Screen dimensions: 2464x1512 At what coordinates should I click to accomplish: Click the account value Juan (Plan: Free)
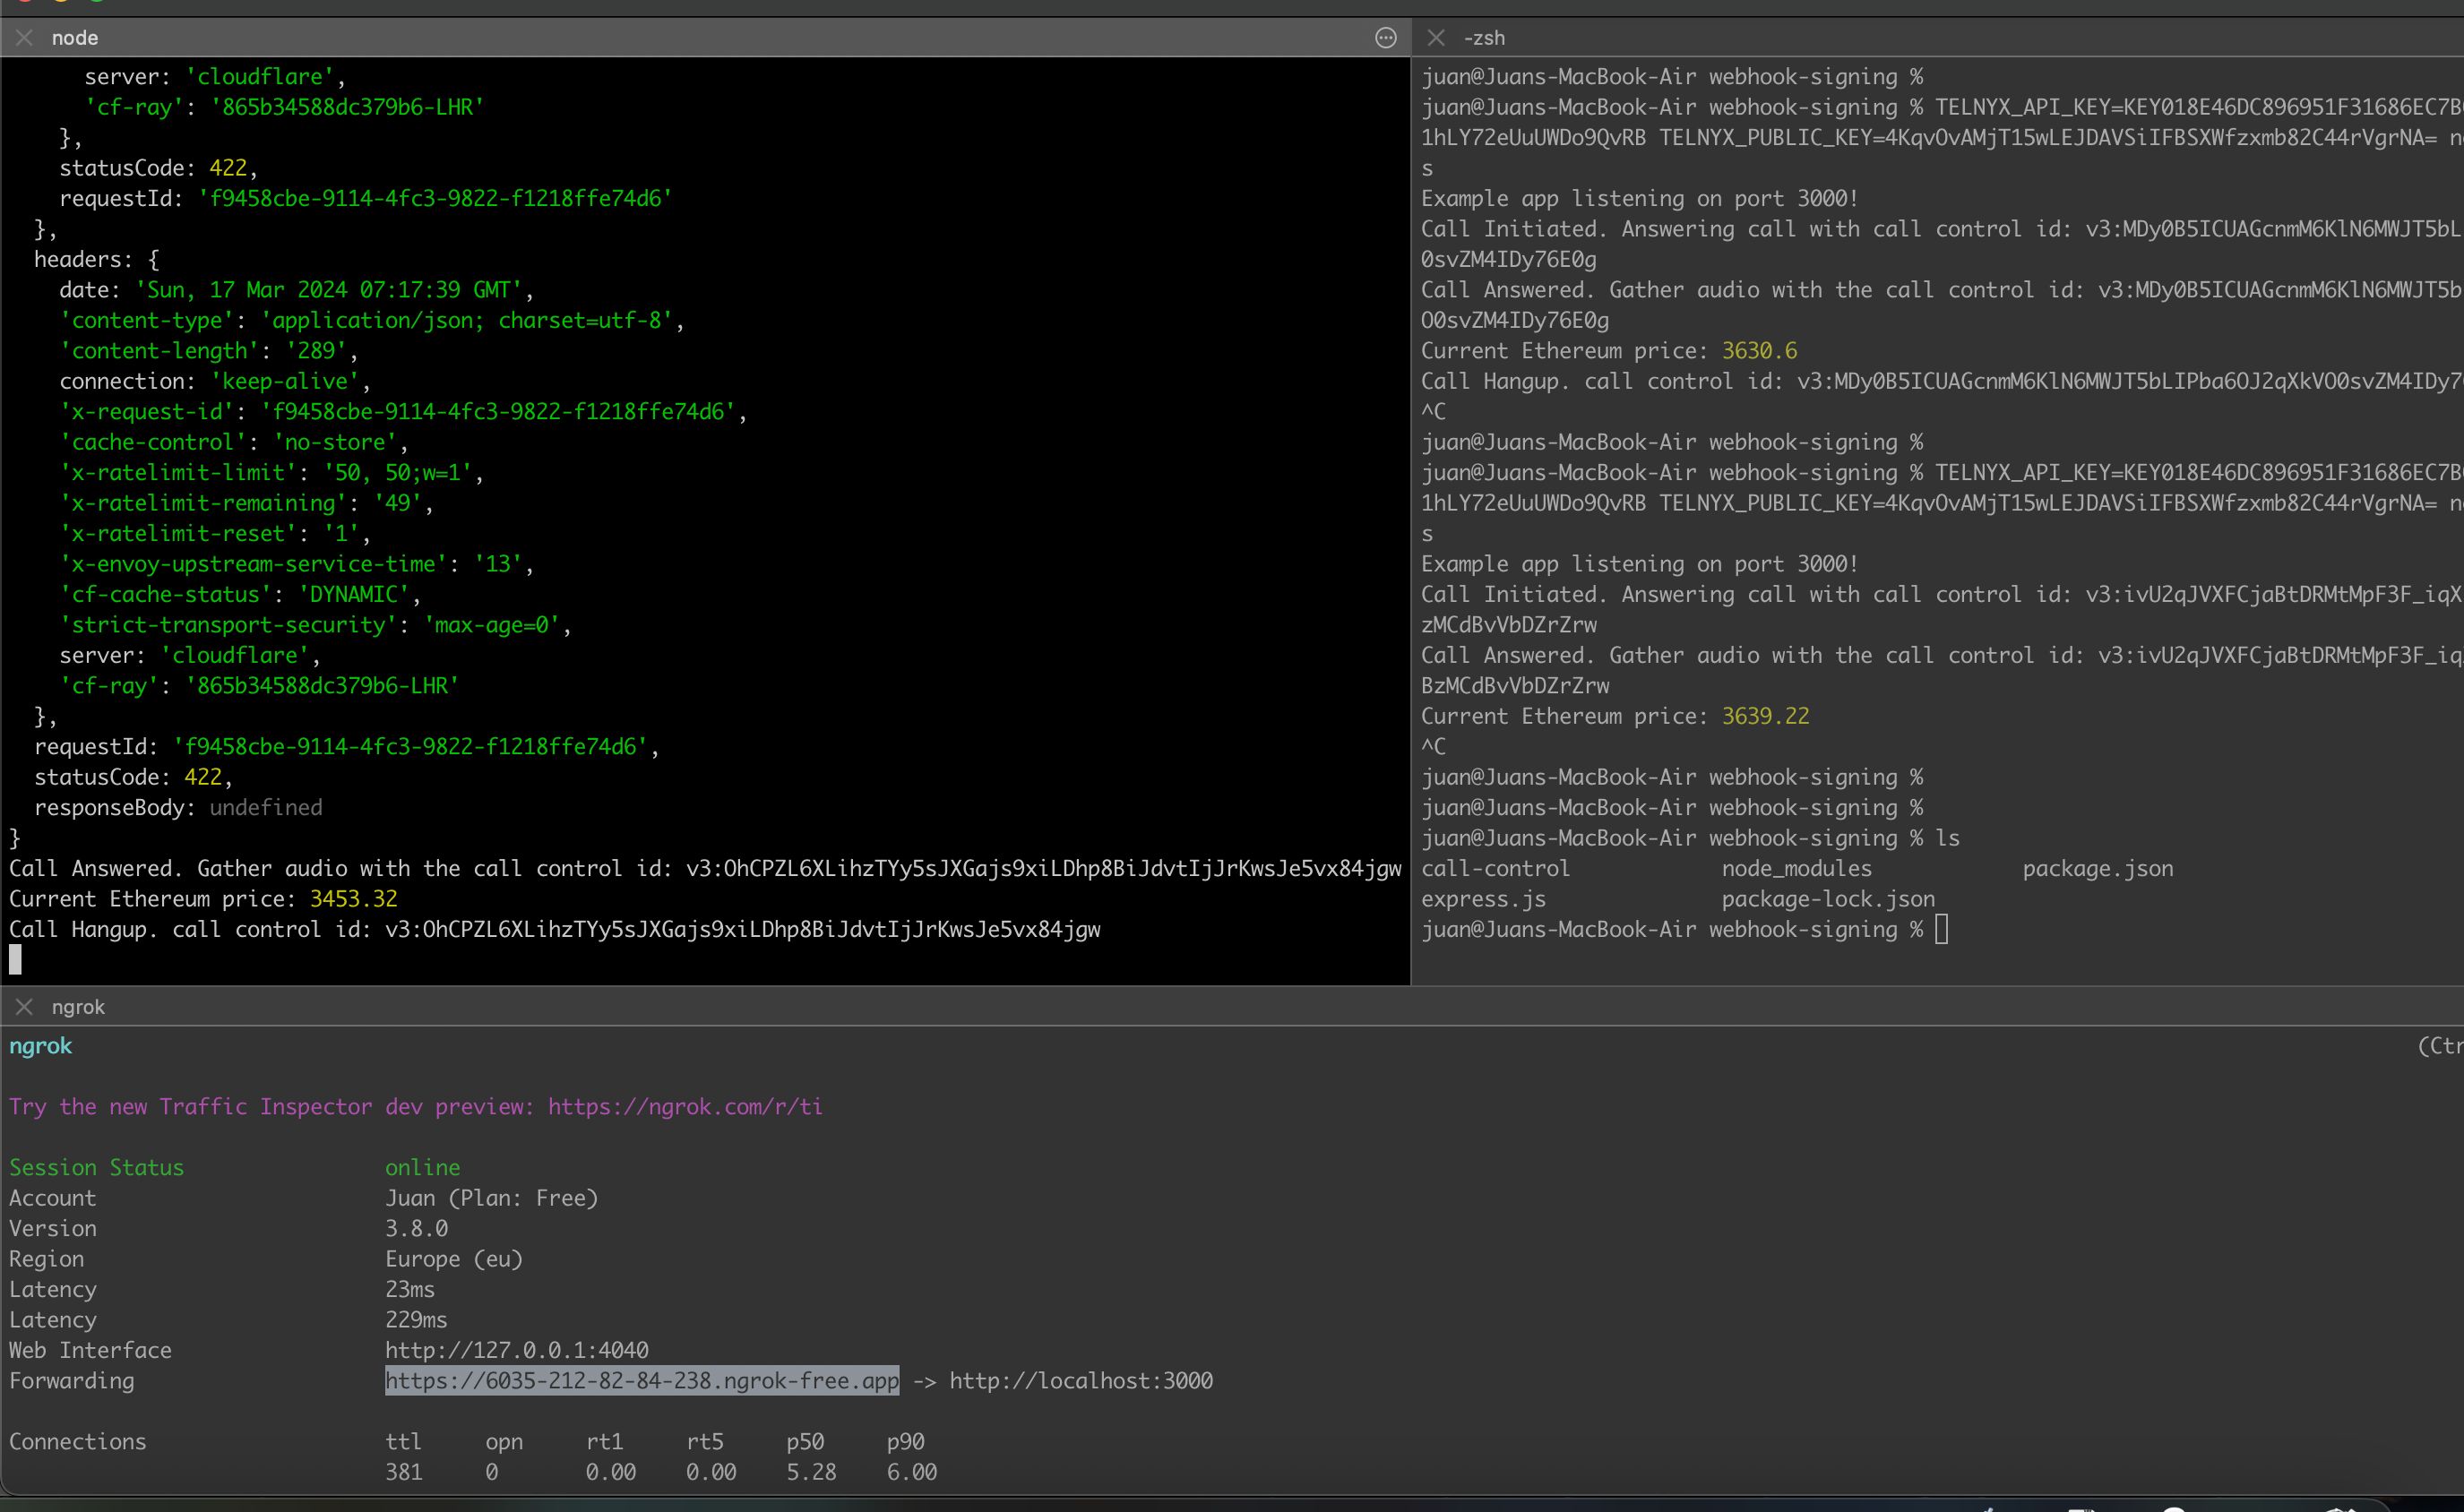[492, 1198]
